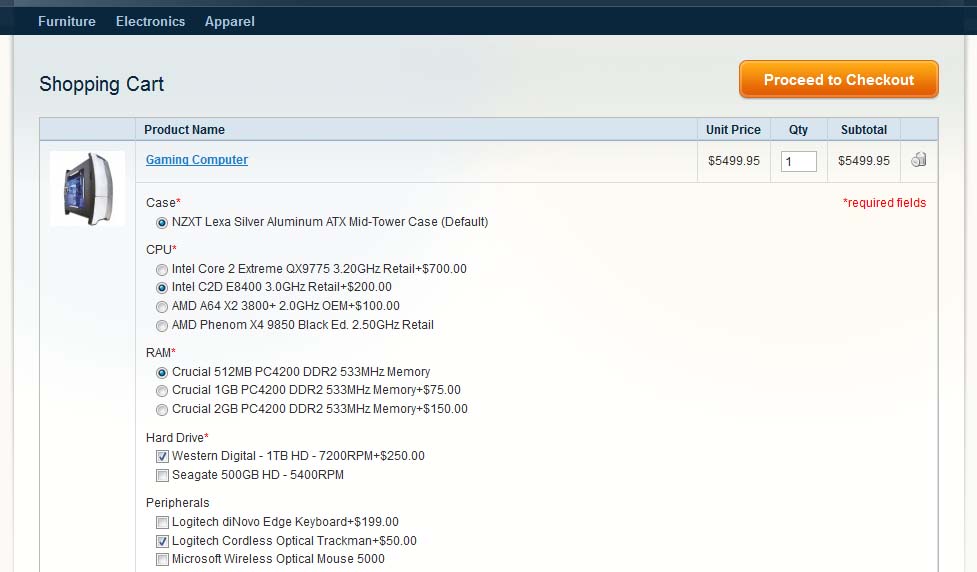The image size is (977, 572).
Task: Click the quantity input field
Action: point(798,161)
